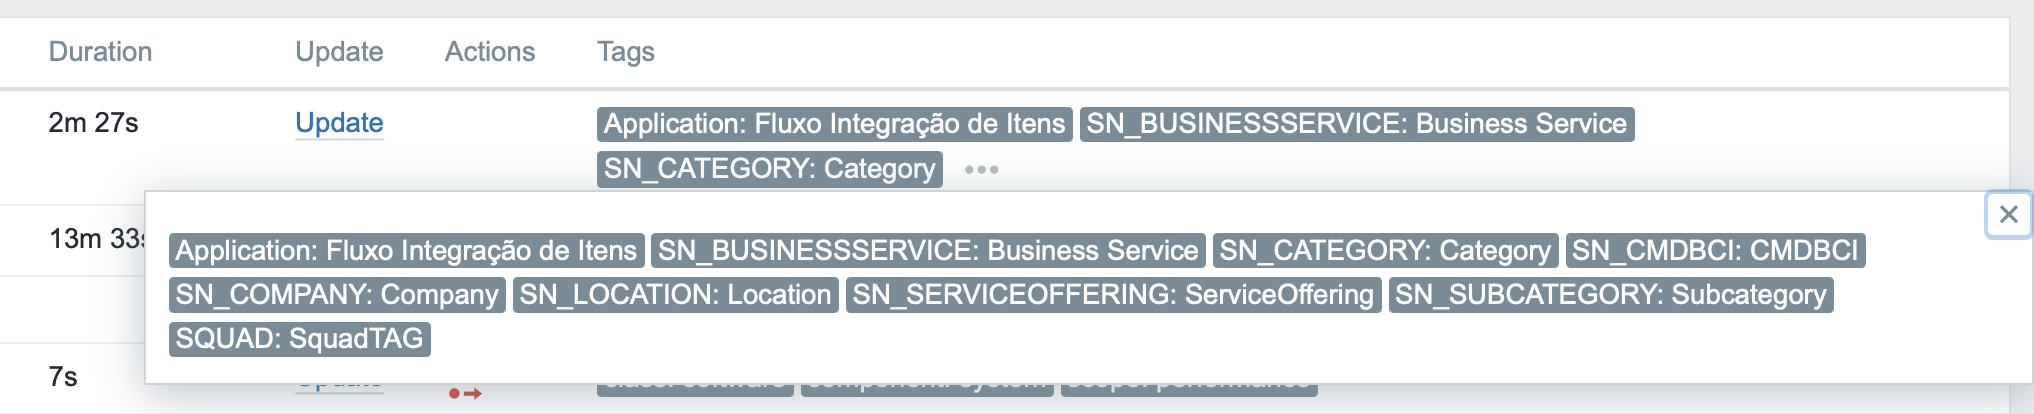Image resolution: width=2034 pixels, height=414 pixels.
Task: Select the SQUAD: SquadTAG tag
Action: 299,339
